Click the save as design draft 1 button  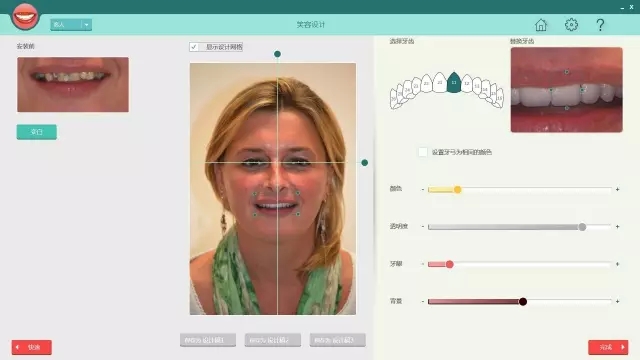[208, 340]
